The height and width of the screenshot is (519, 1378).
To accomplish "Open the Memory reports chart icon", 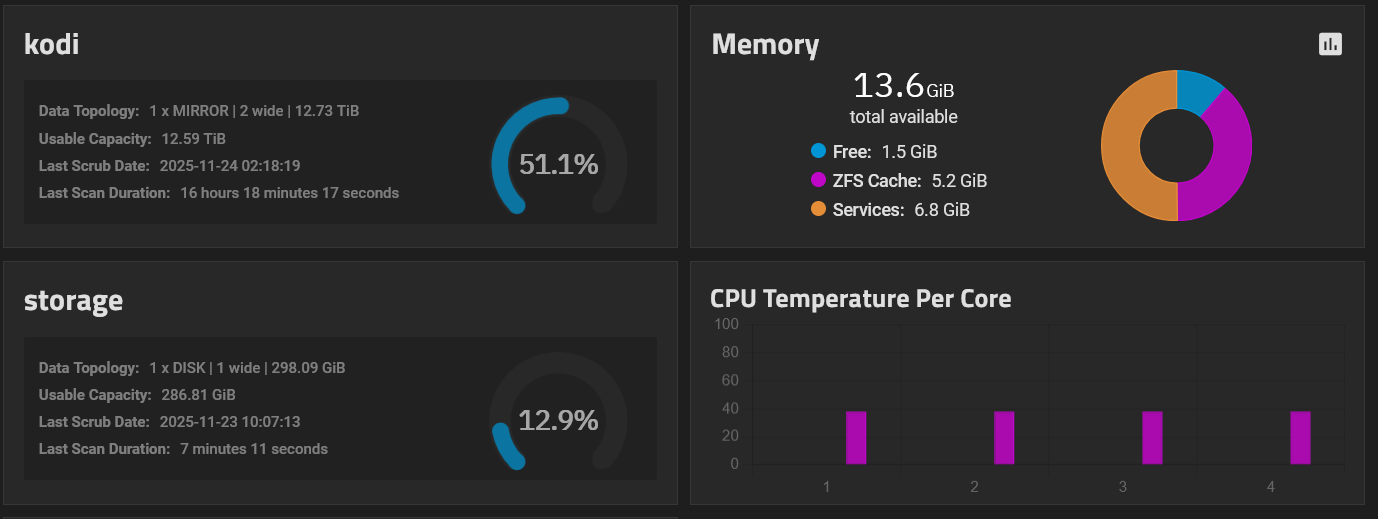I will [1330, 44].
